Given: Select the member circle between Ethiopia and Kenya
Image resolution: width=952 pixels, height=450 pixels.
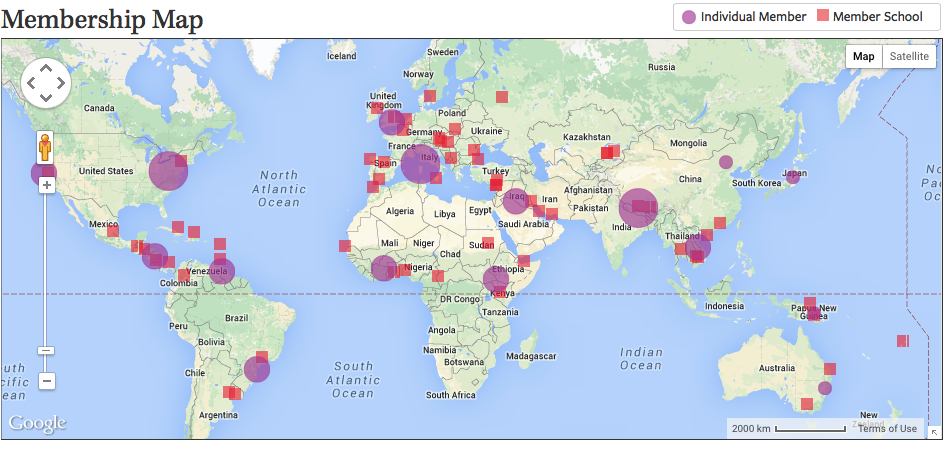Looking at the screenshot, I should point(495,279).
